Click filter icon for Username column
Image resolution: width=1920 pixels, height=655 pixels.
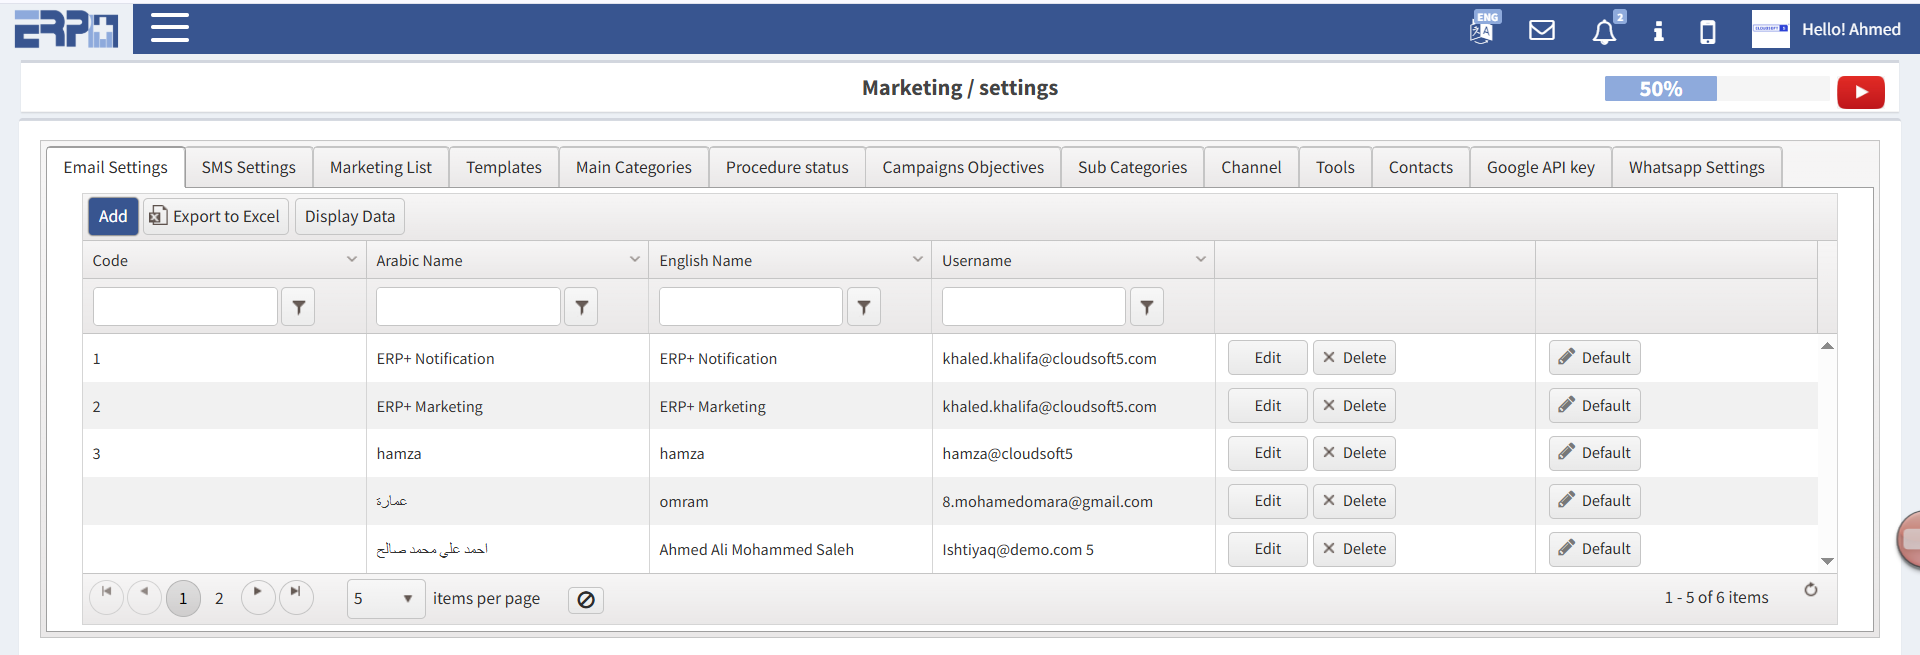[x=1147, y=307]
